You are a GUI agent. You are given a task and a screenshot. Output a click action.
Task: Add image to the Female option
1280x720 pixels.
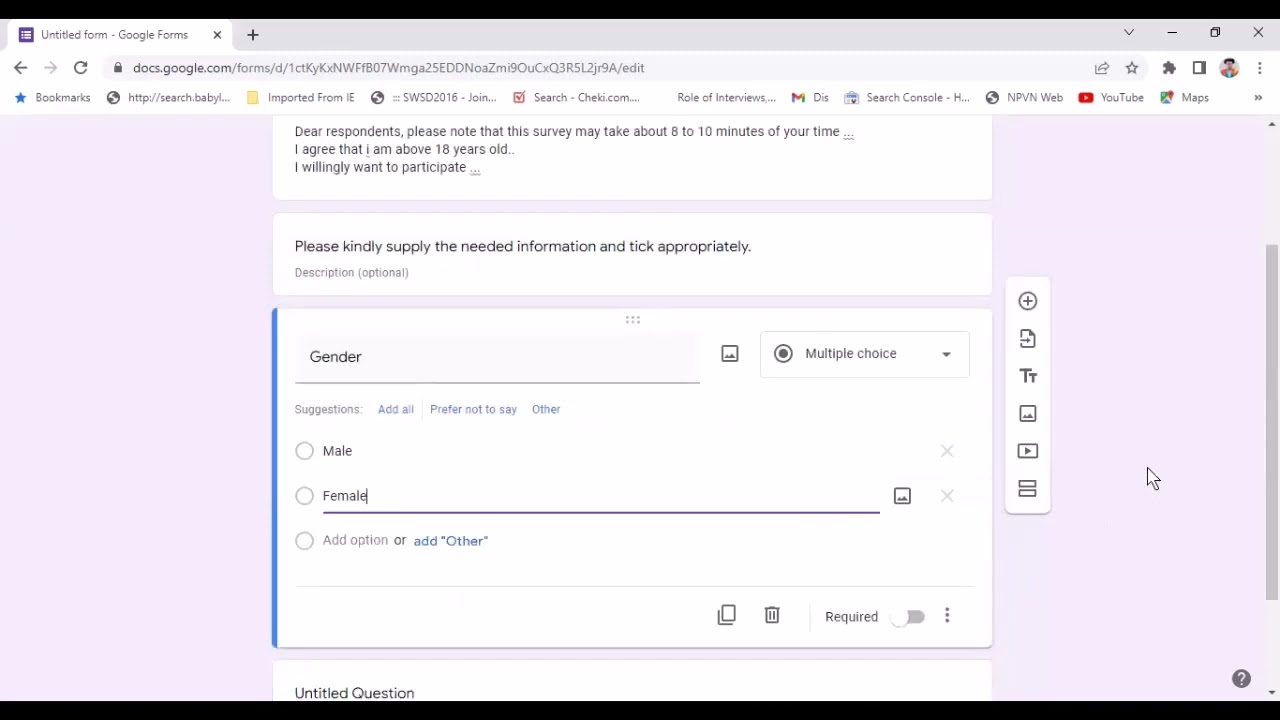pyautogui.click(x=902, y=496)
